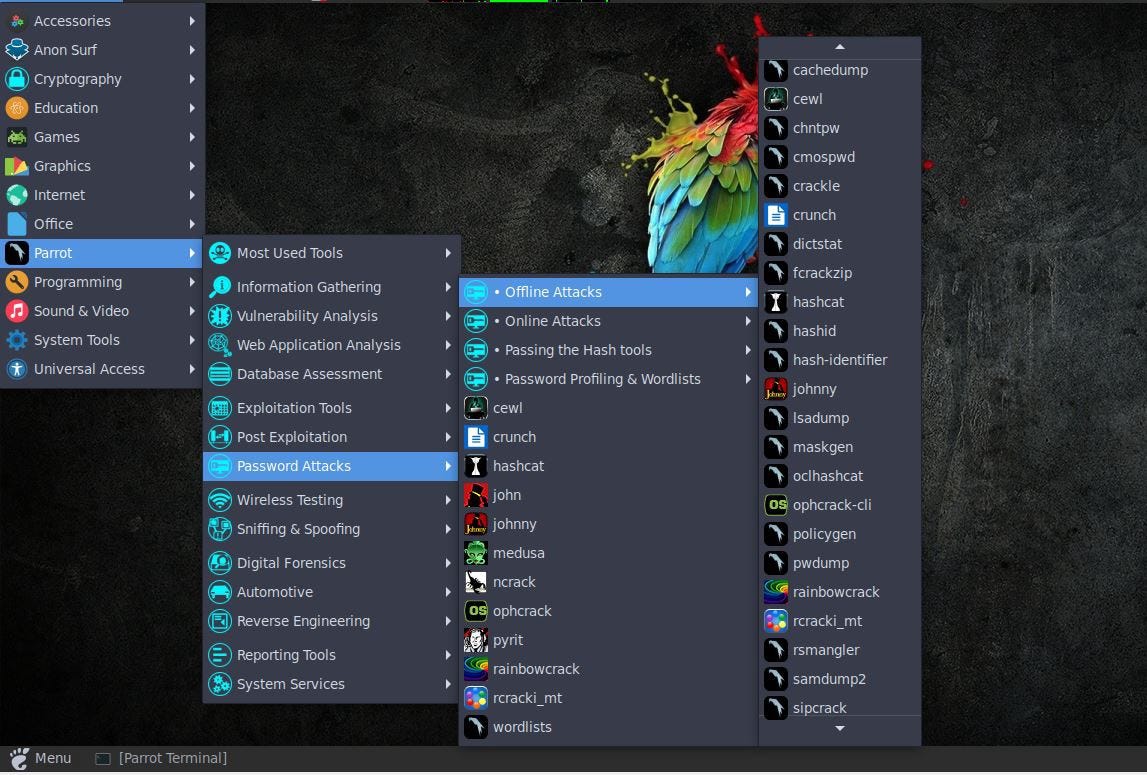This screenshot has height=775, width=1147.
Task: Launch lsadump from Offline Attacks
Action: click(x=840, y=418)
